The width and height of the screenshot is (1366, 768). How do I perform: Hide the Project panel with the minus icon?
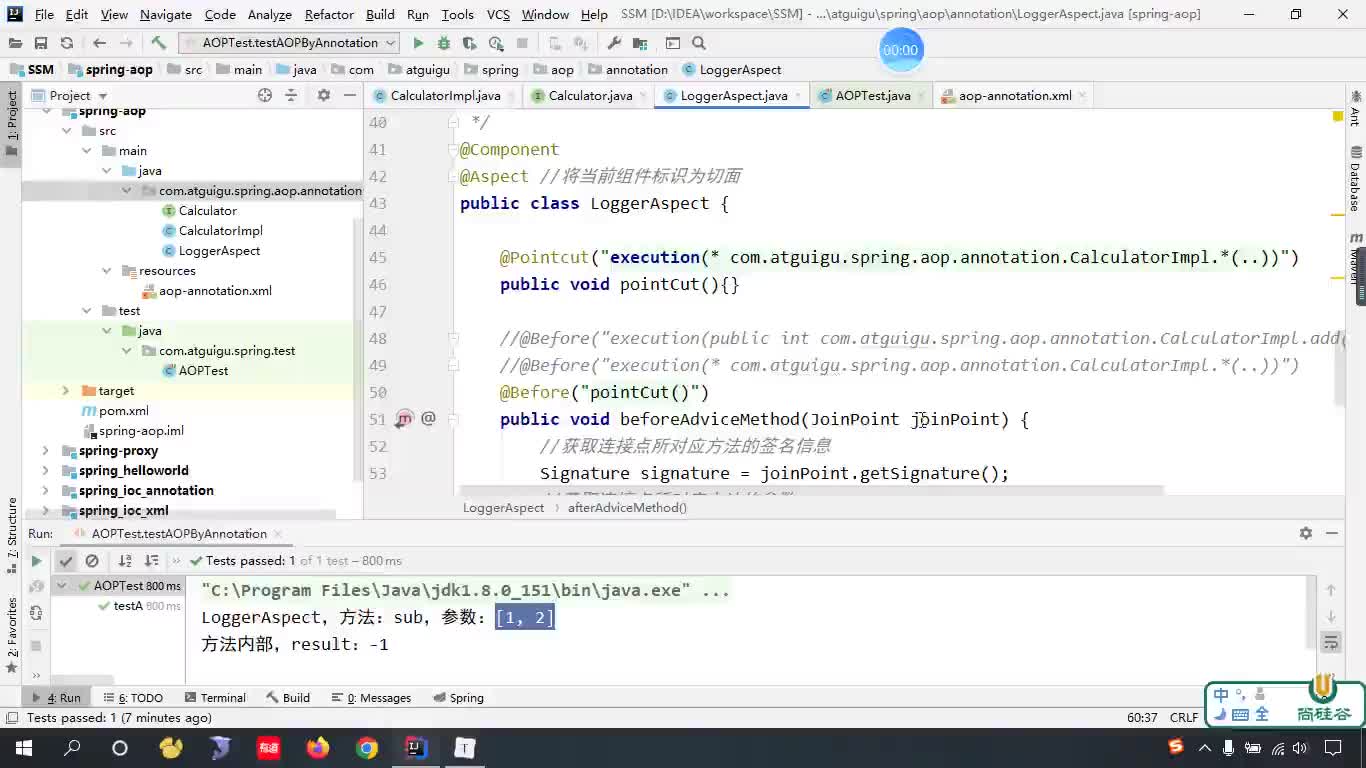349,95
